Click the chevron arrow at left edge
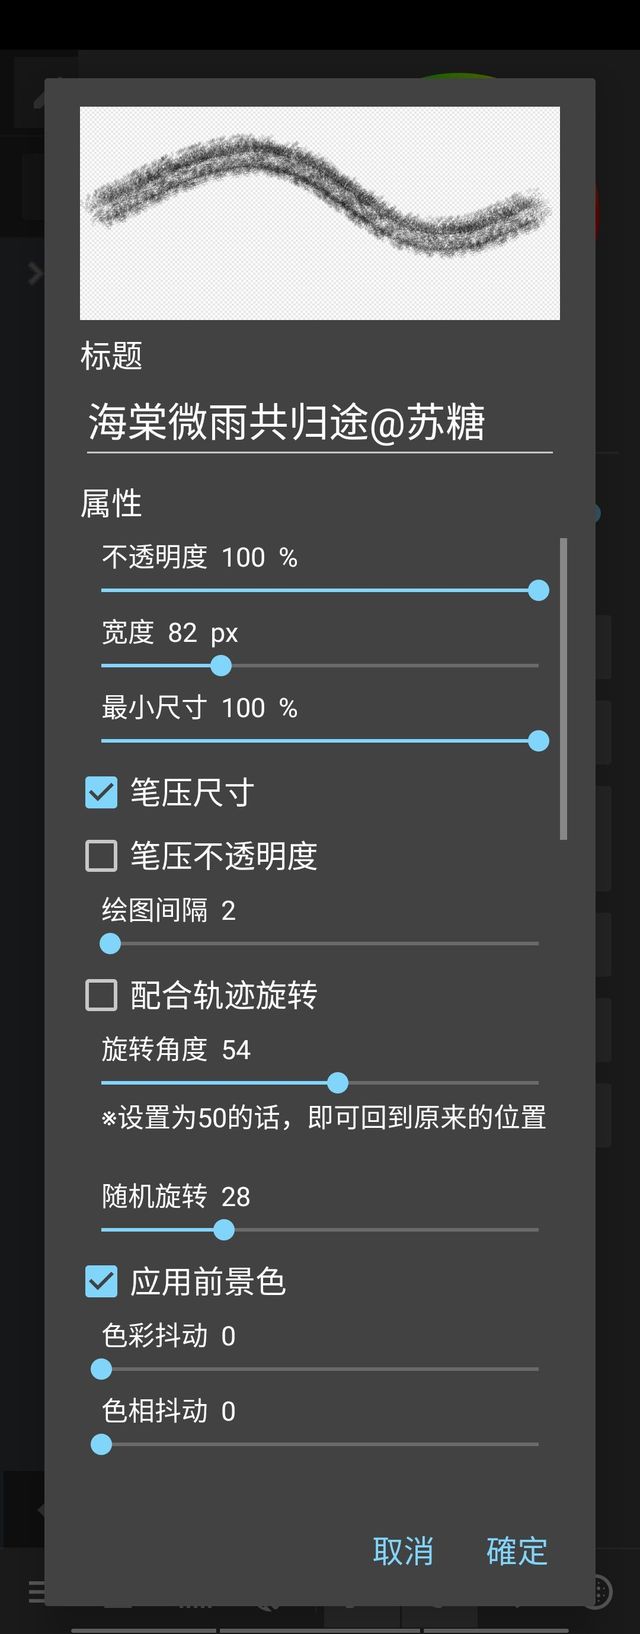The height and width of the screenshot is (1634, 640). click(35, 273)
